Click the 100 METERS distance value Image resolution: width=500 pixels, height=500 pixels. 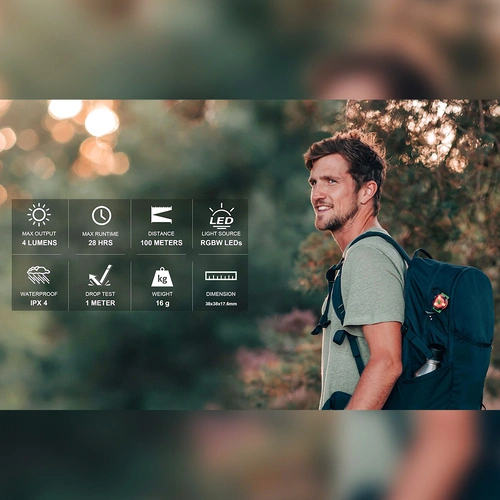[x=161, y=243]
